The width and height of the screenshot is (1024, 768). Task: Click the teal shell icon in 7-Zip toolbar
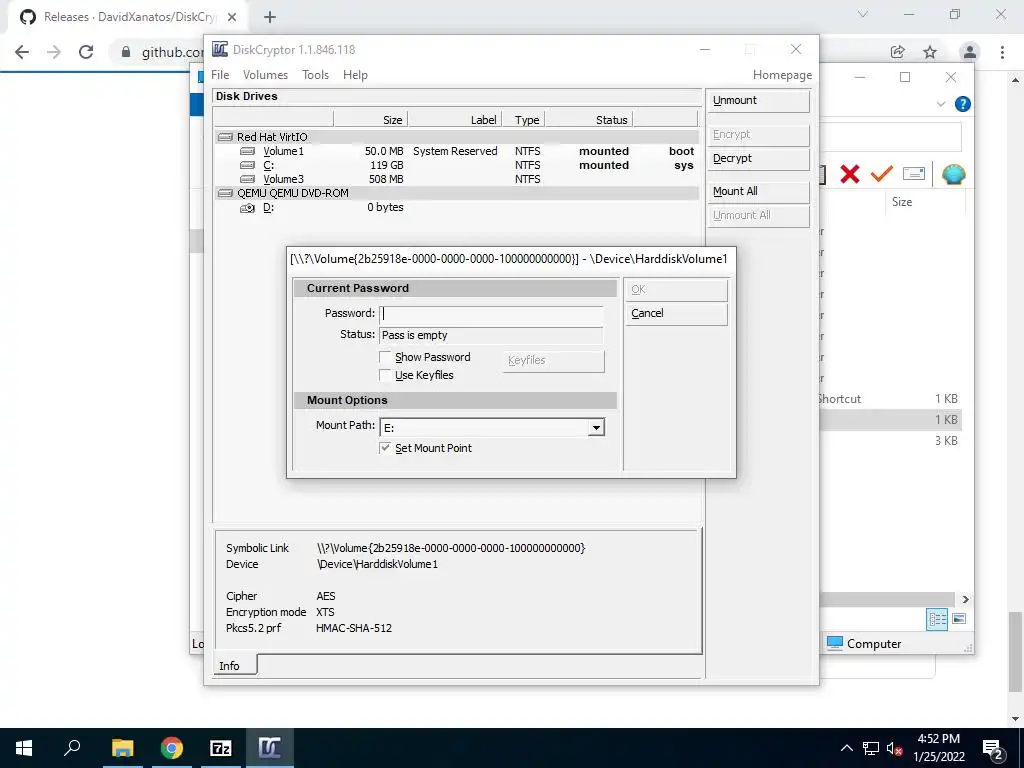click(953, 174)
